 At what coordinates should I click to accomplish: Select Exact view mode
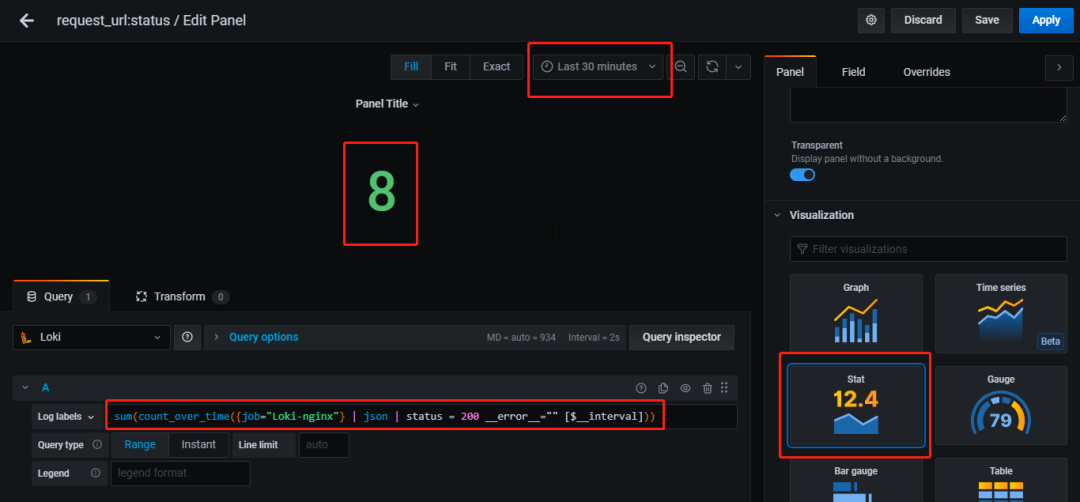(x=497, y=67)
